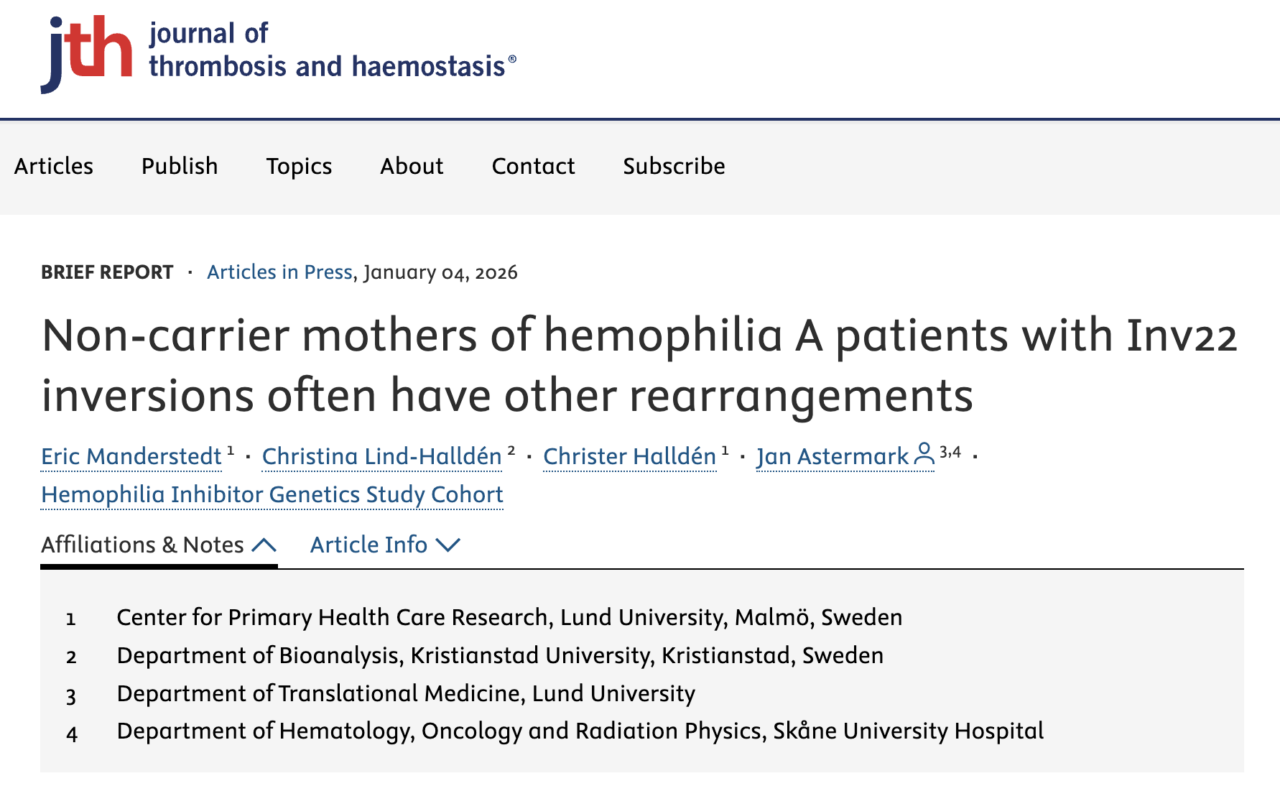Viewport: 1280px width, 786px height.
Task: View author profile for Jan Astermark
Action: pyautogui.click(x=830, y=456)
